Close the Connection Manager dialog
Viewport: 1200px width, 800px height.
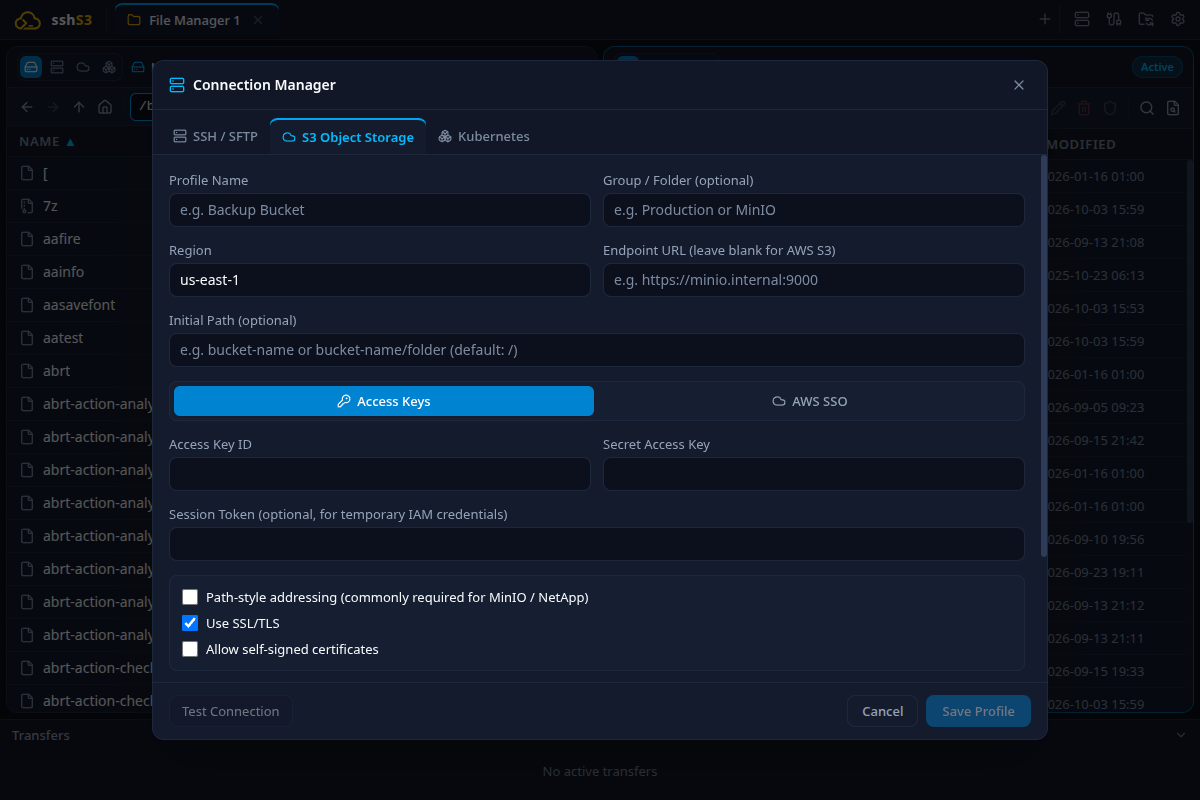click(1019, 85)
